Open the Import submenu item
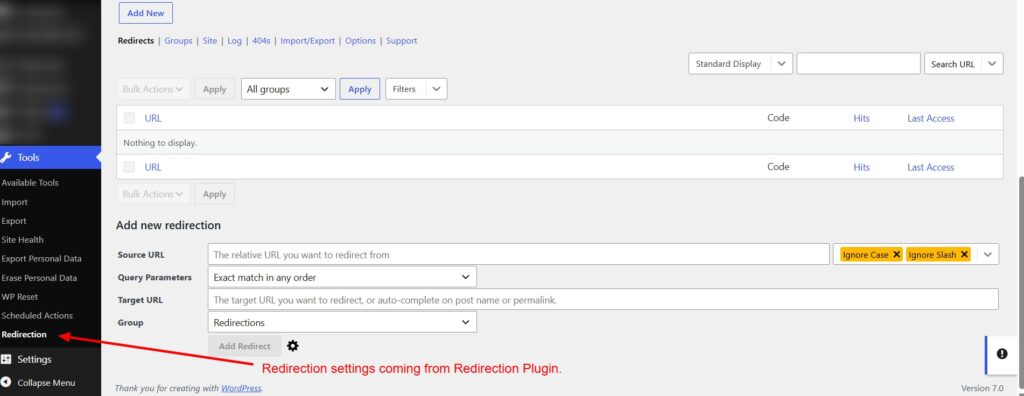1024x396 pixels. pyautogui.click(x=14, y=202)
